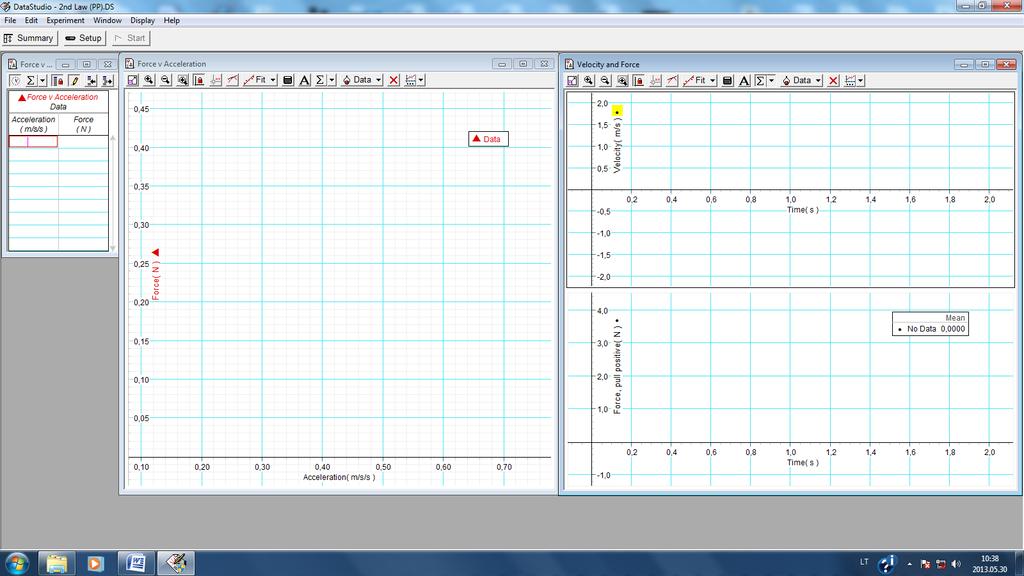Open the Experiment menu
The width and height of the screenshot is (1024, 576).
click(65, 20)
